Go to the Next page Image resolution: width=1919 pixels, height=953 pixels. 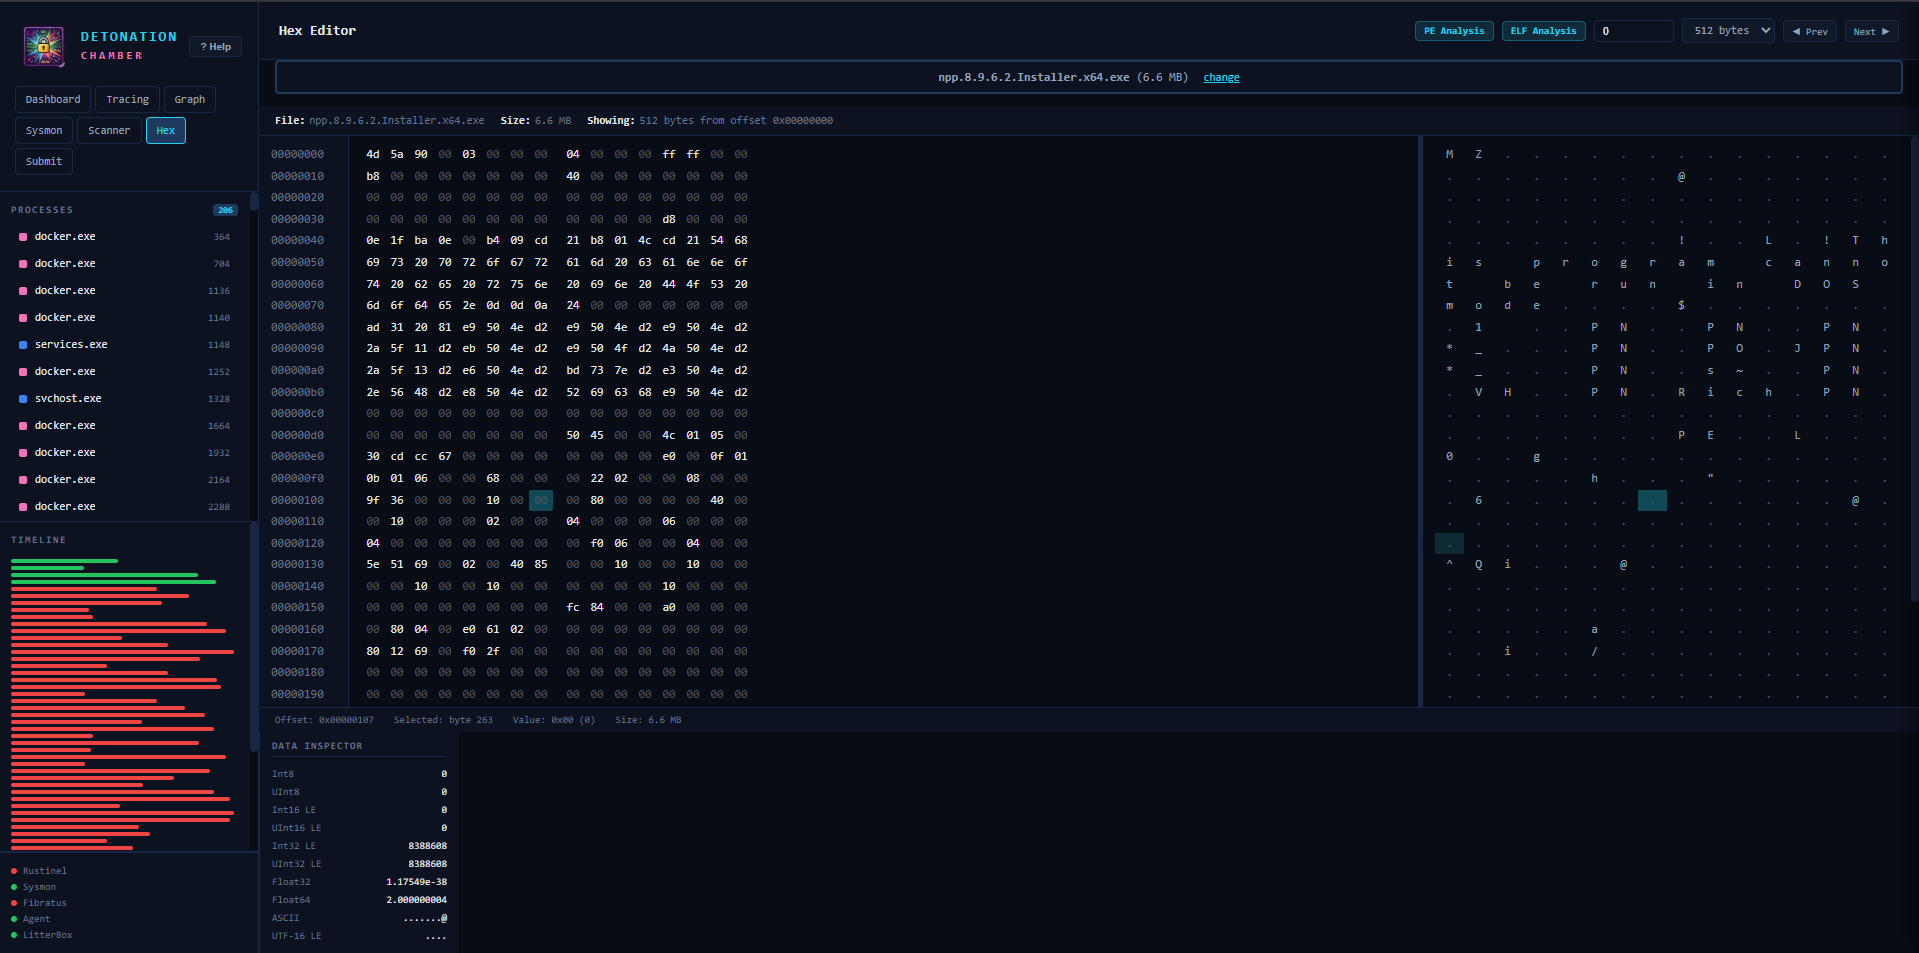pos(1871,31)
